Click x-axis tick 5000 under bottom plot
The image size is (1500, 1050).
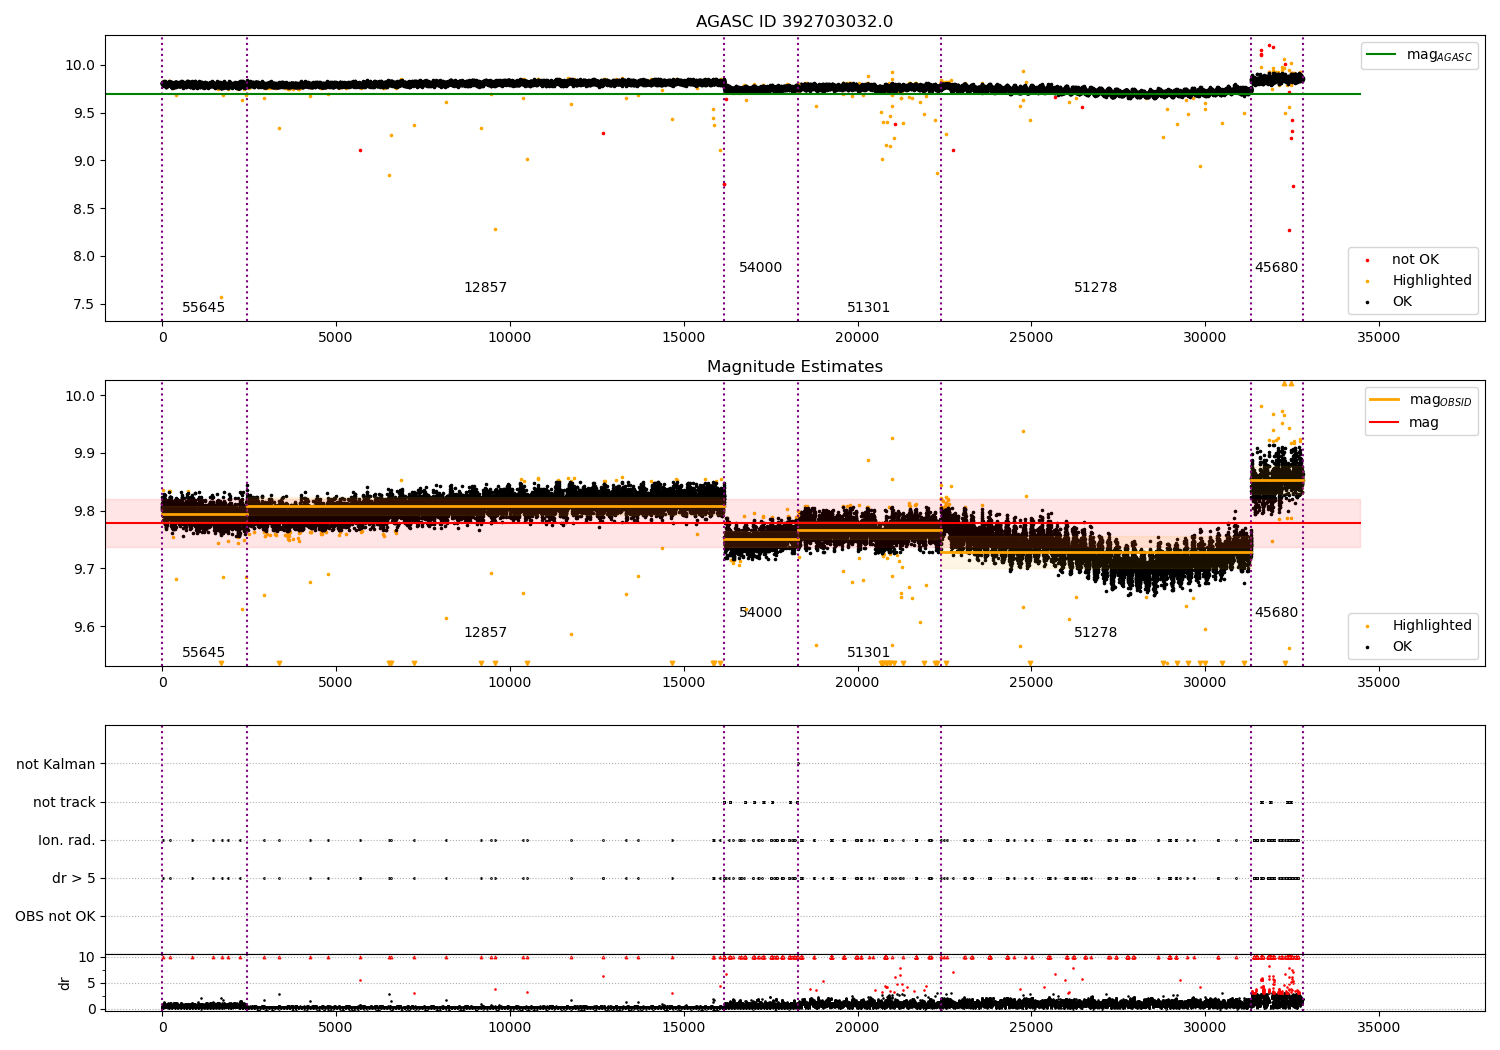(x=335, y=1027)
